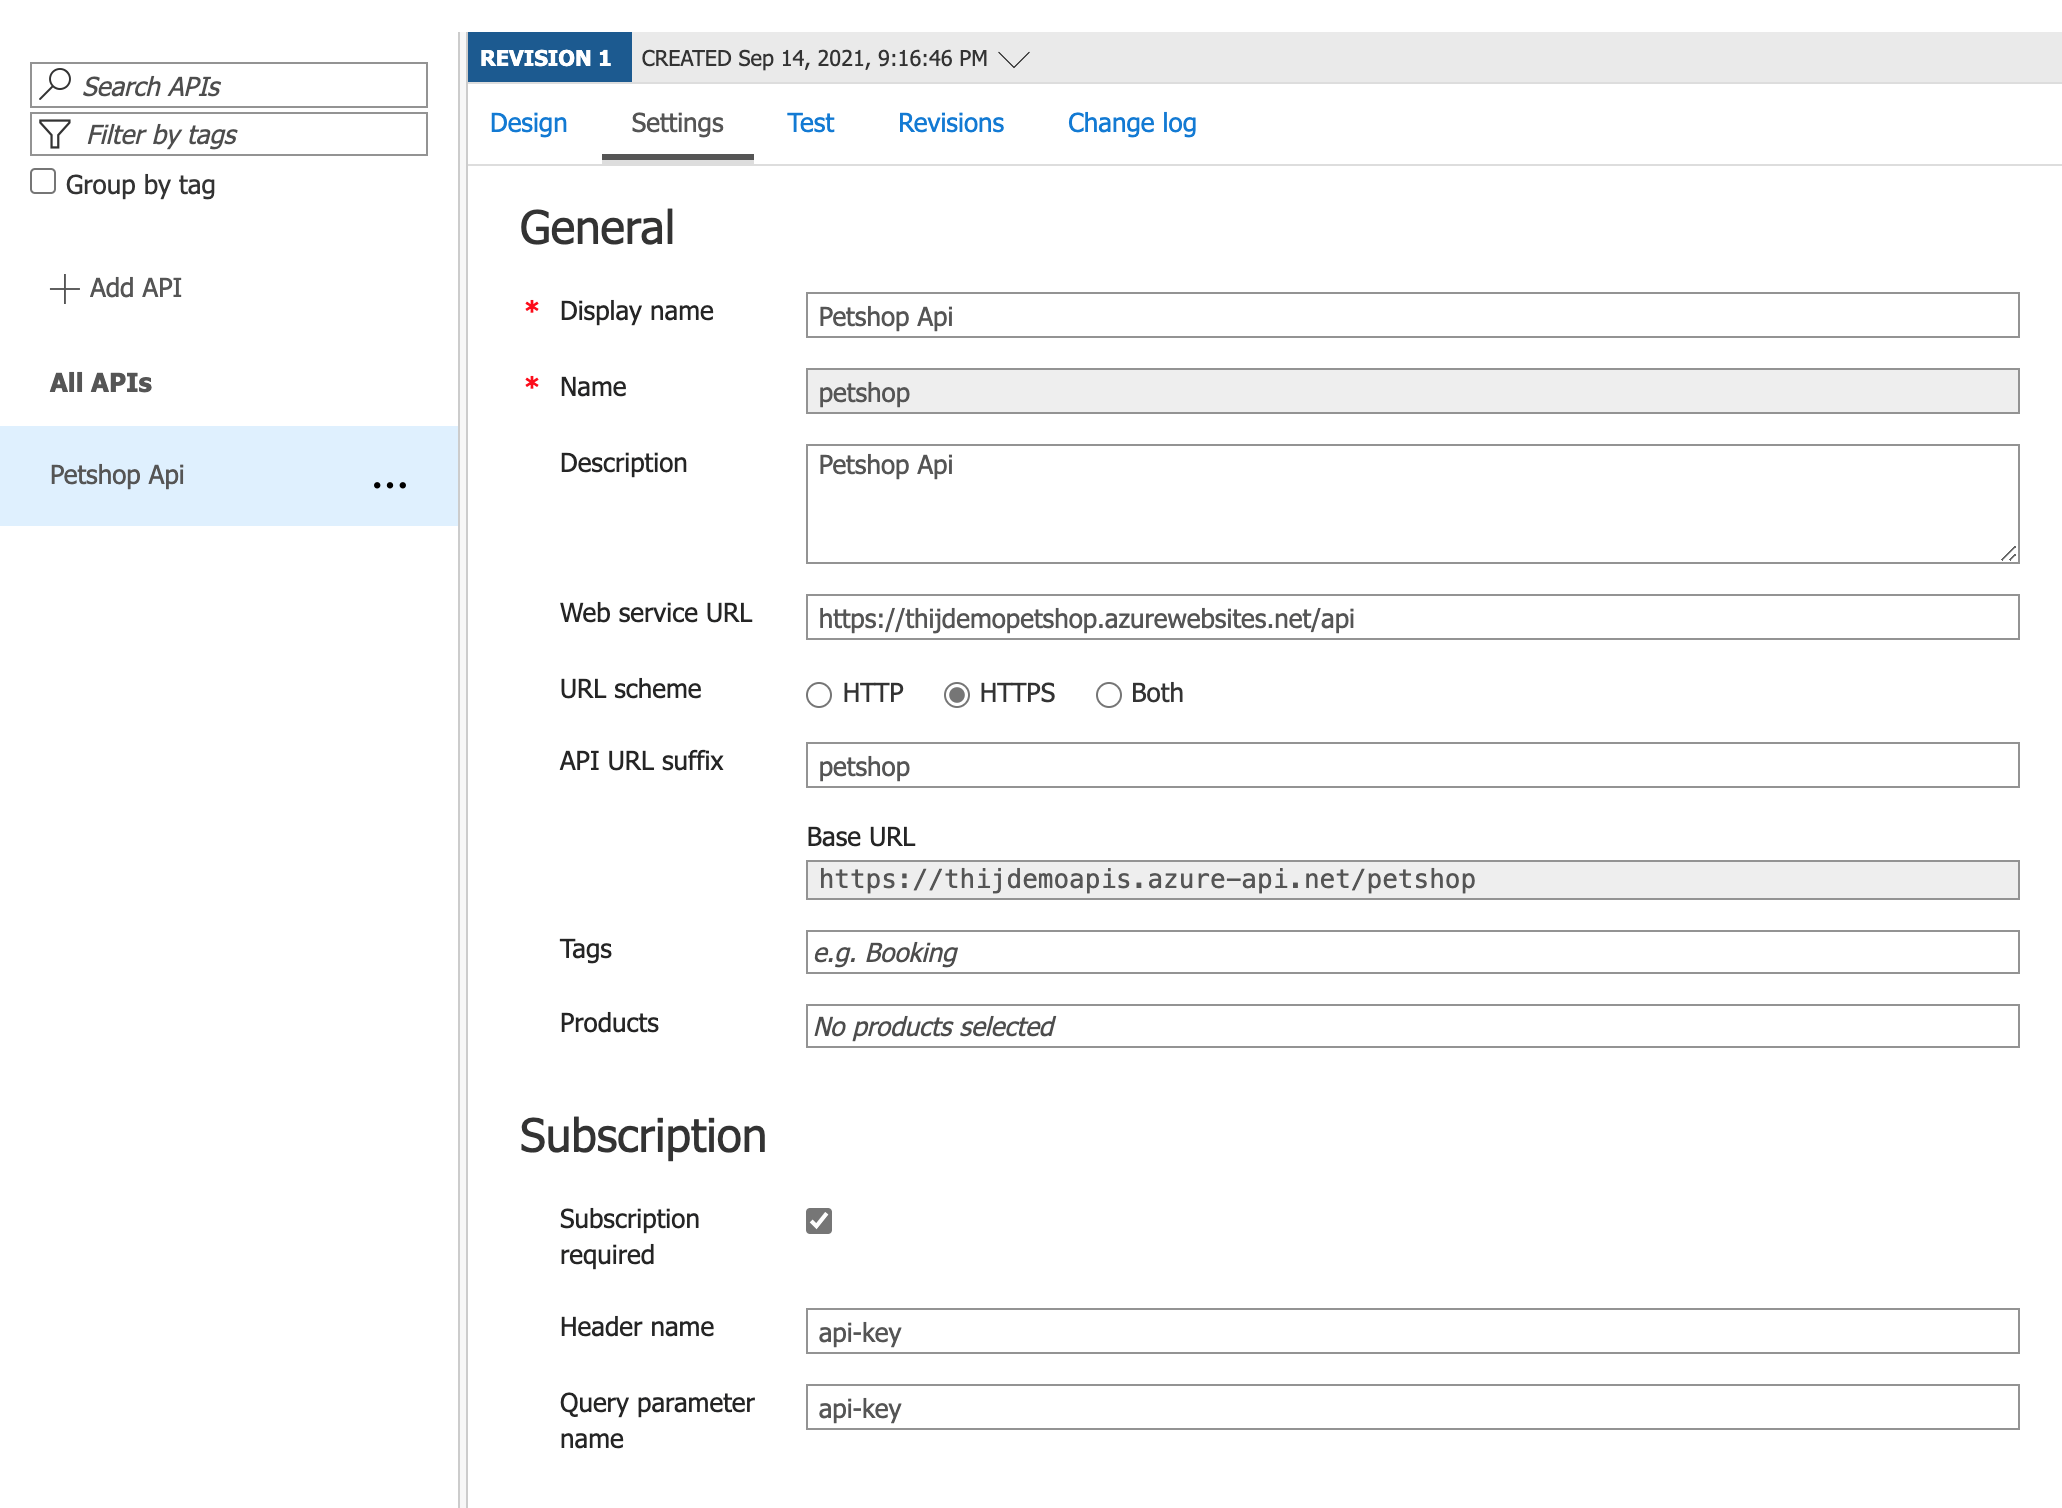Uncheck Subscription required checkbox
Image resolution: width=2062 pixels, height=1508 pixels.
[819, 1220]
